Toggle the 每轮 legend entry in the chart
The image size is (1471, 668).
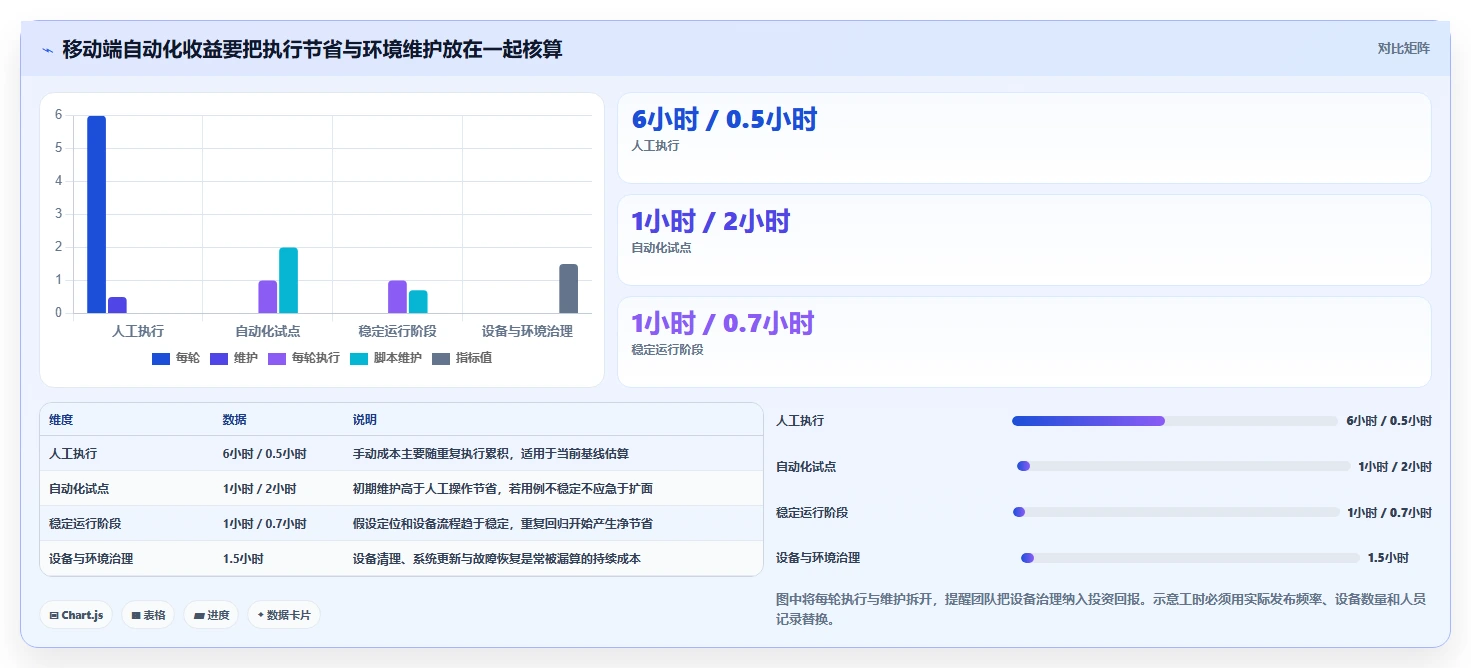click(175, 358)
